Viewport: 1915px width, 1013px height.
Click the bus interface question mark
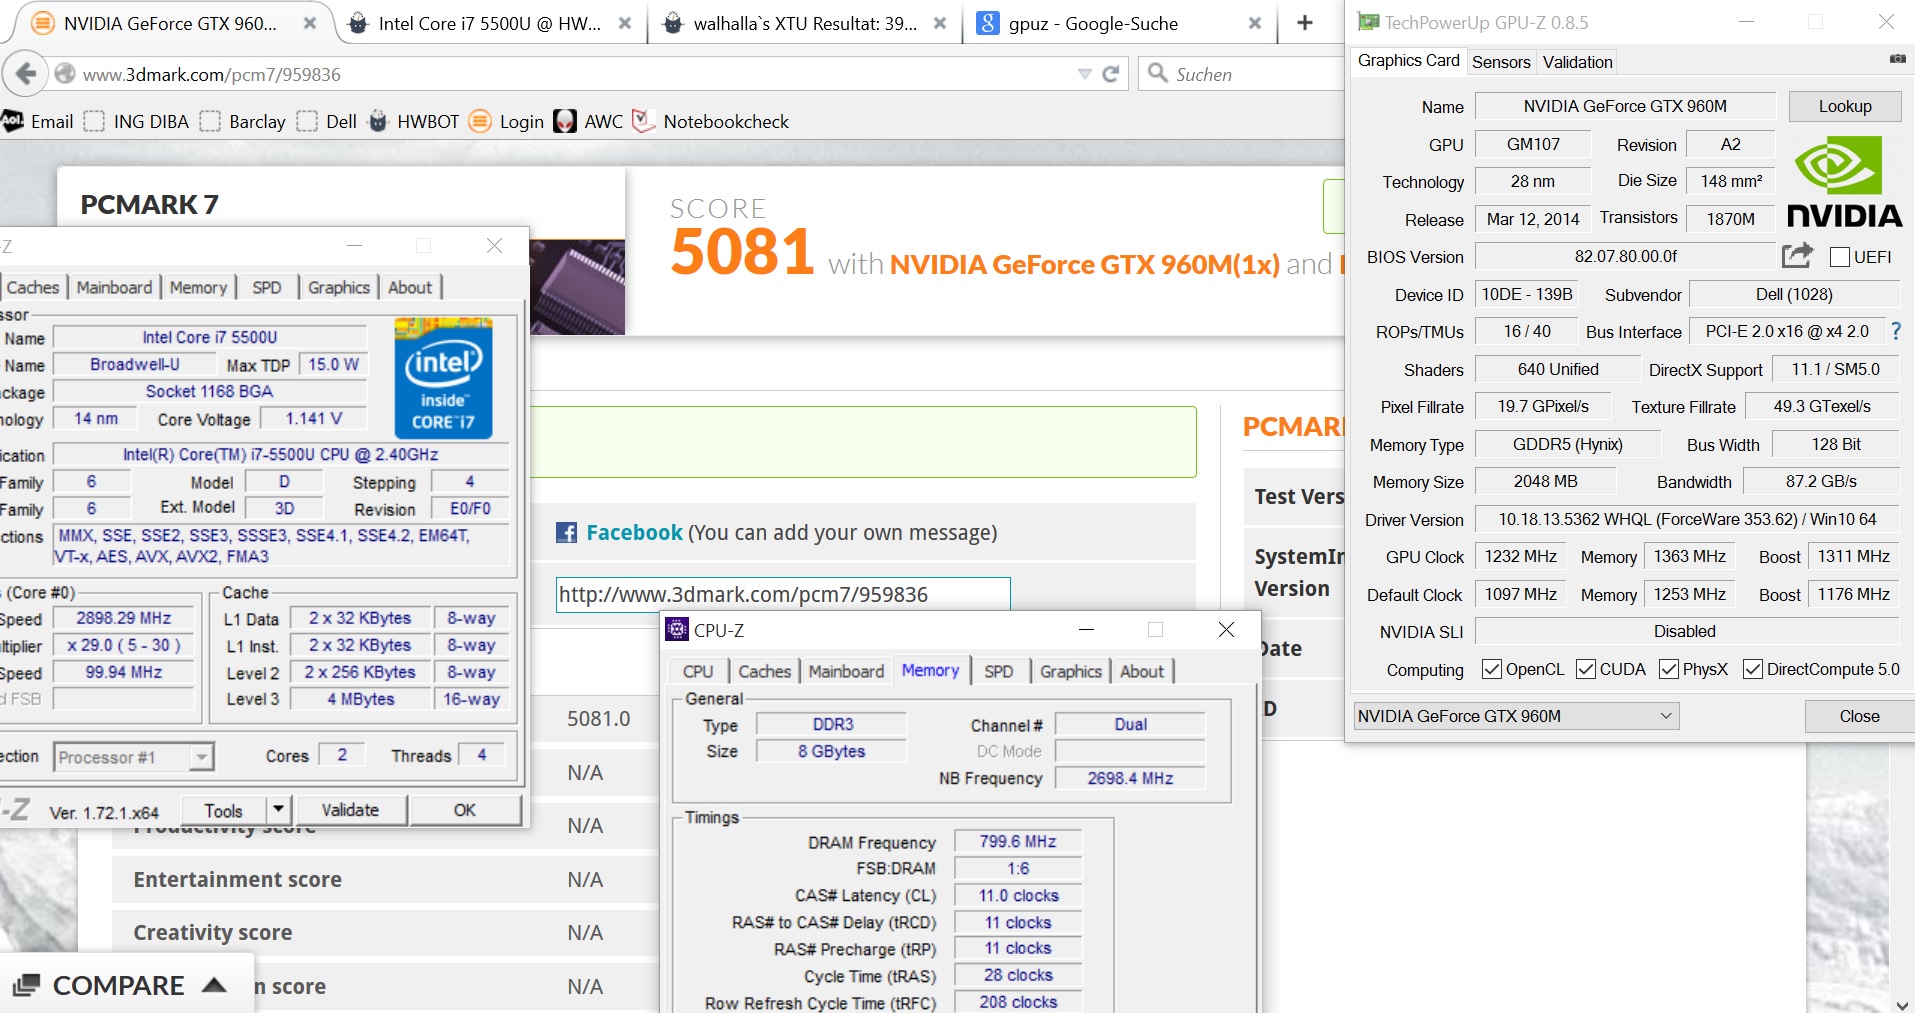[x=1895, y=331]
